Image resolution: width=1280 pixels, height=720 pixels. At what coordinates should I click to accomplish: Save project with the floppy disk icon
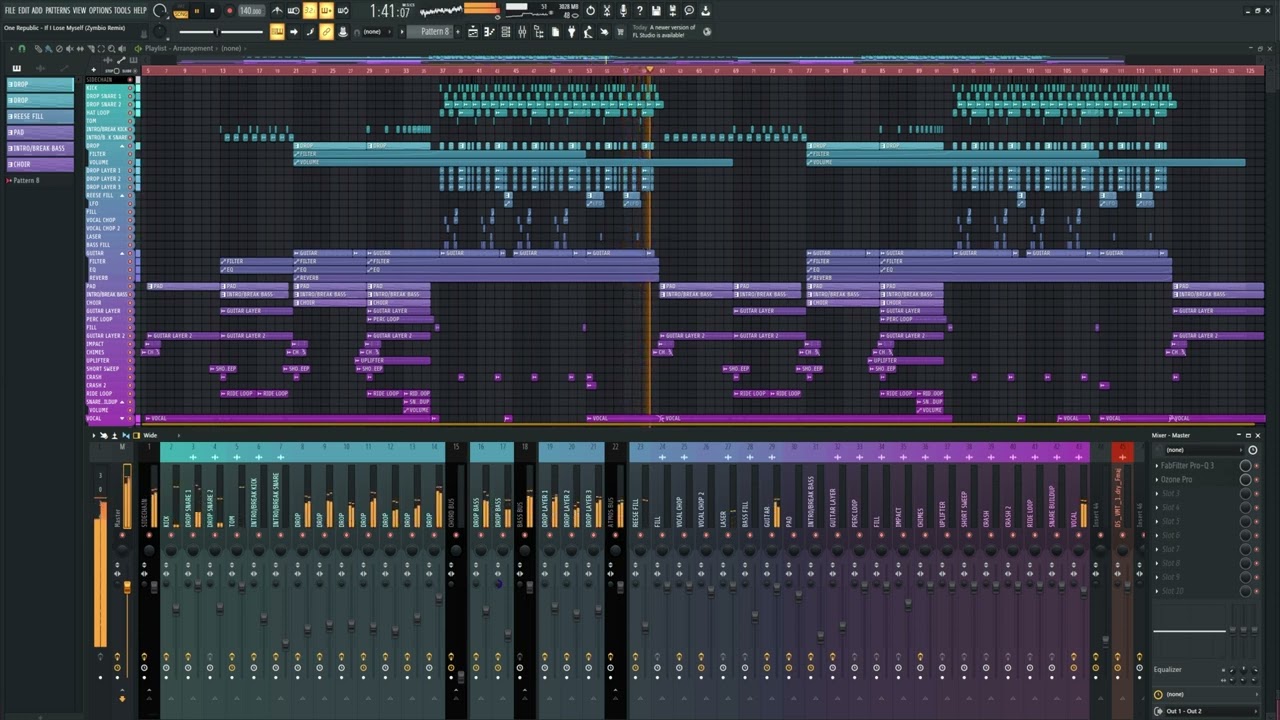point(656,11)
